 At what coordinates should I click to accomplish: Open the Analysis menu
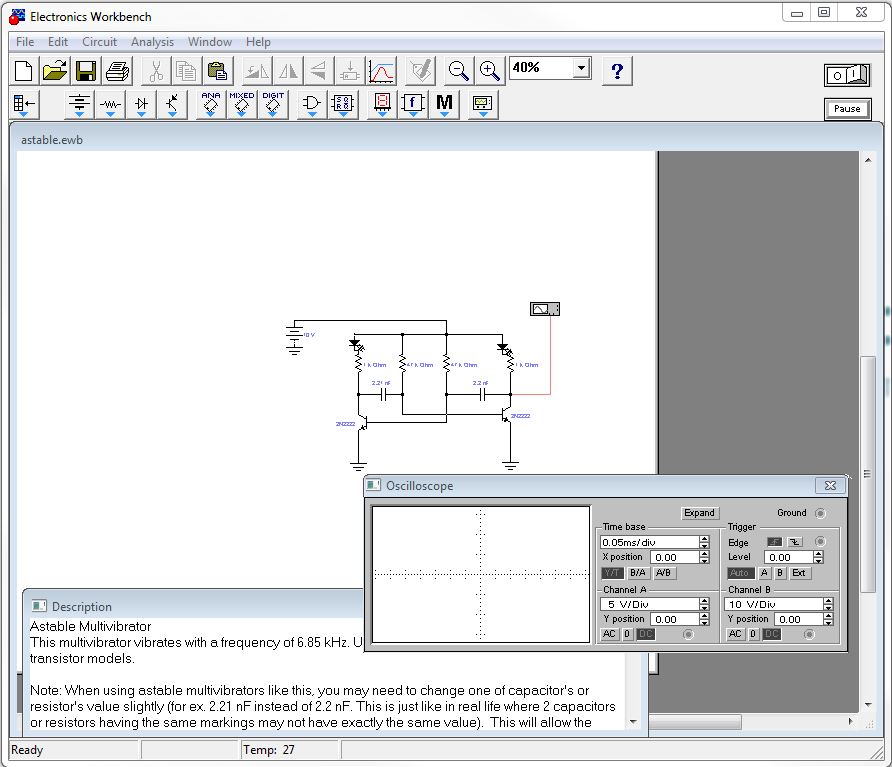point(152,42)
